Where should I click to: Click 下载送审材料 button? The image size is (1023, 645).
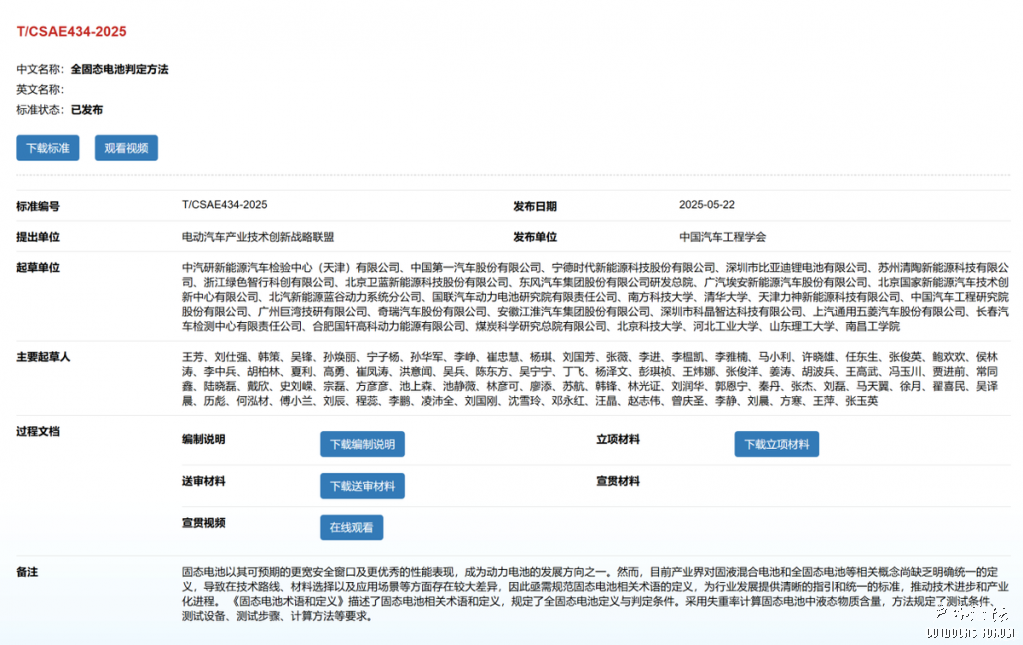[362, 486]
